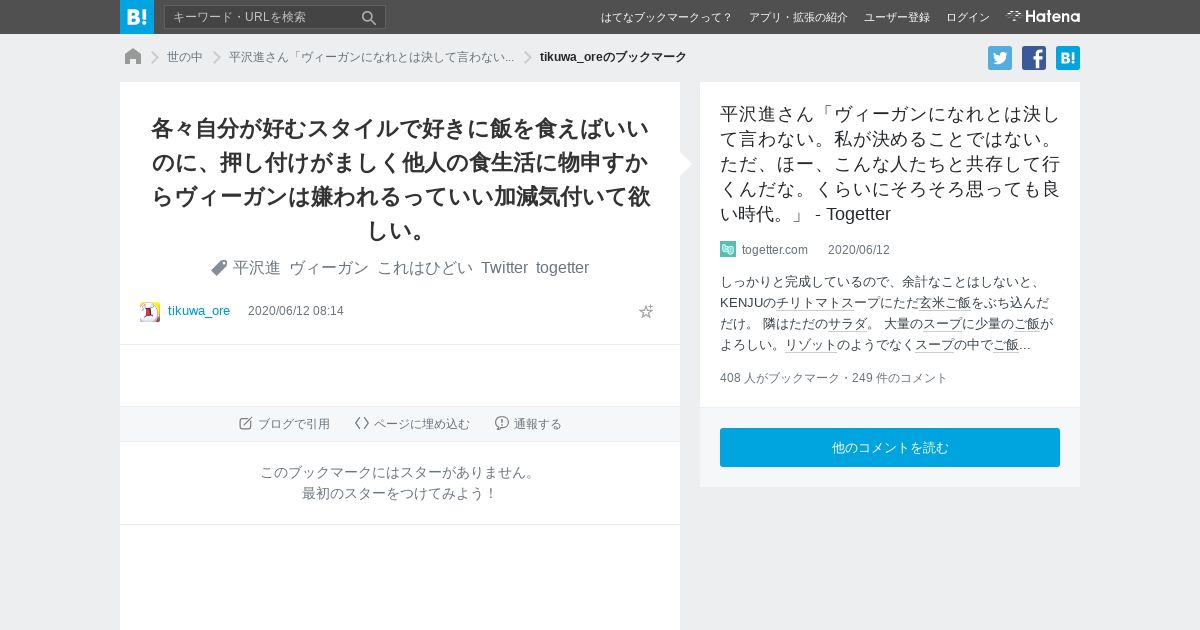
Task: Click text このブックマークにはスターがありません。
Action: tap(400, 472)
